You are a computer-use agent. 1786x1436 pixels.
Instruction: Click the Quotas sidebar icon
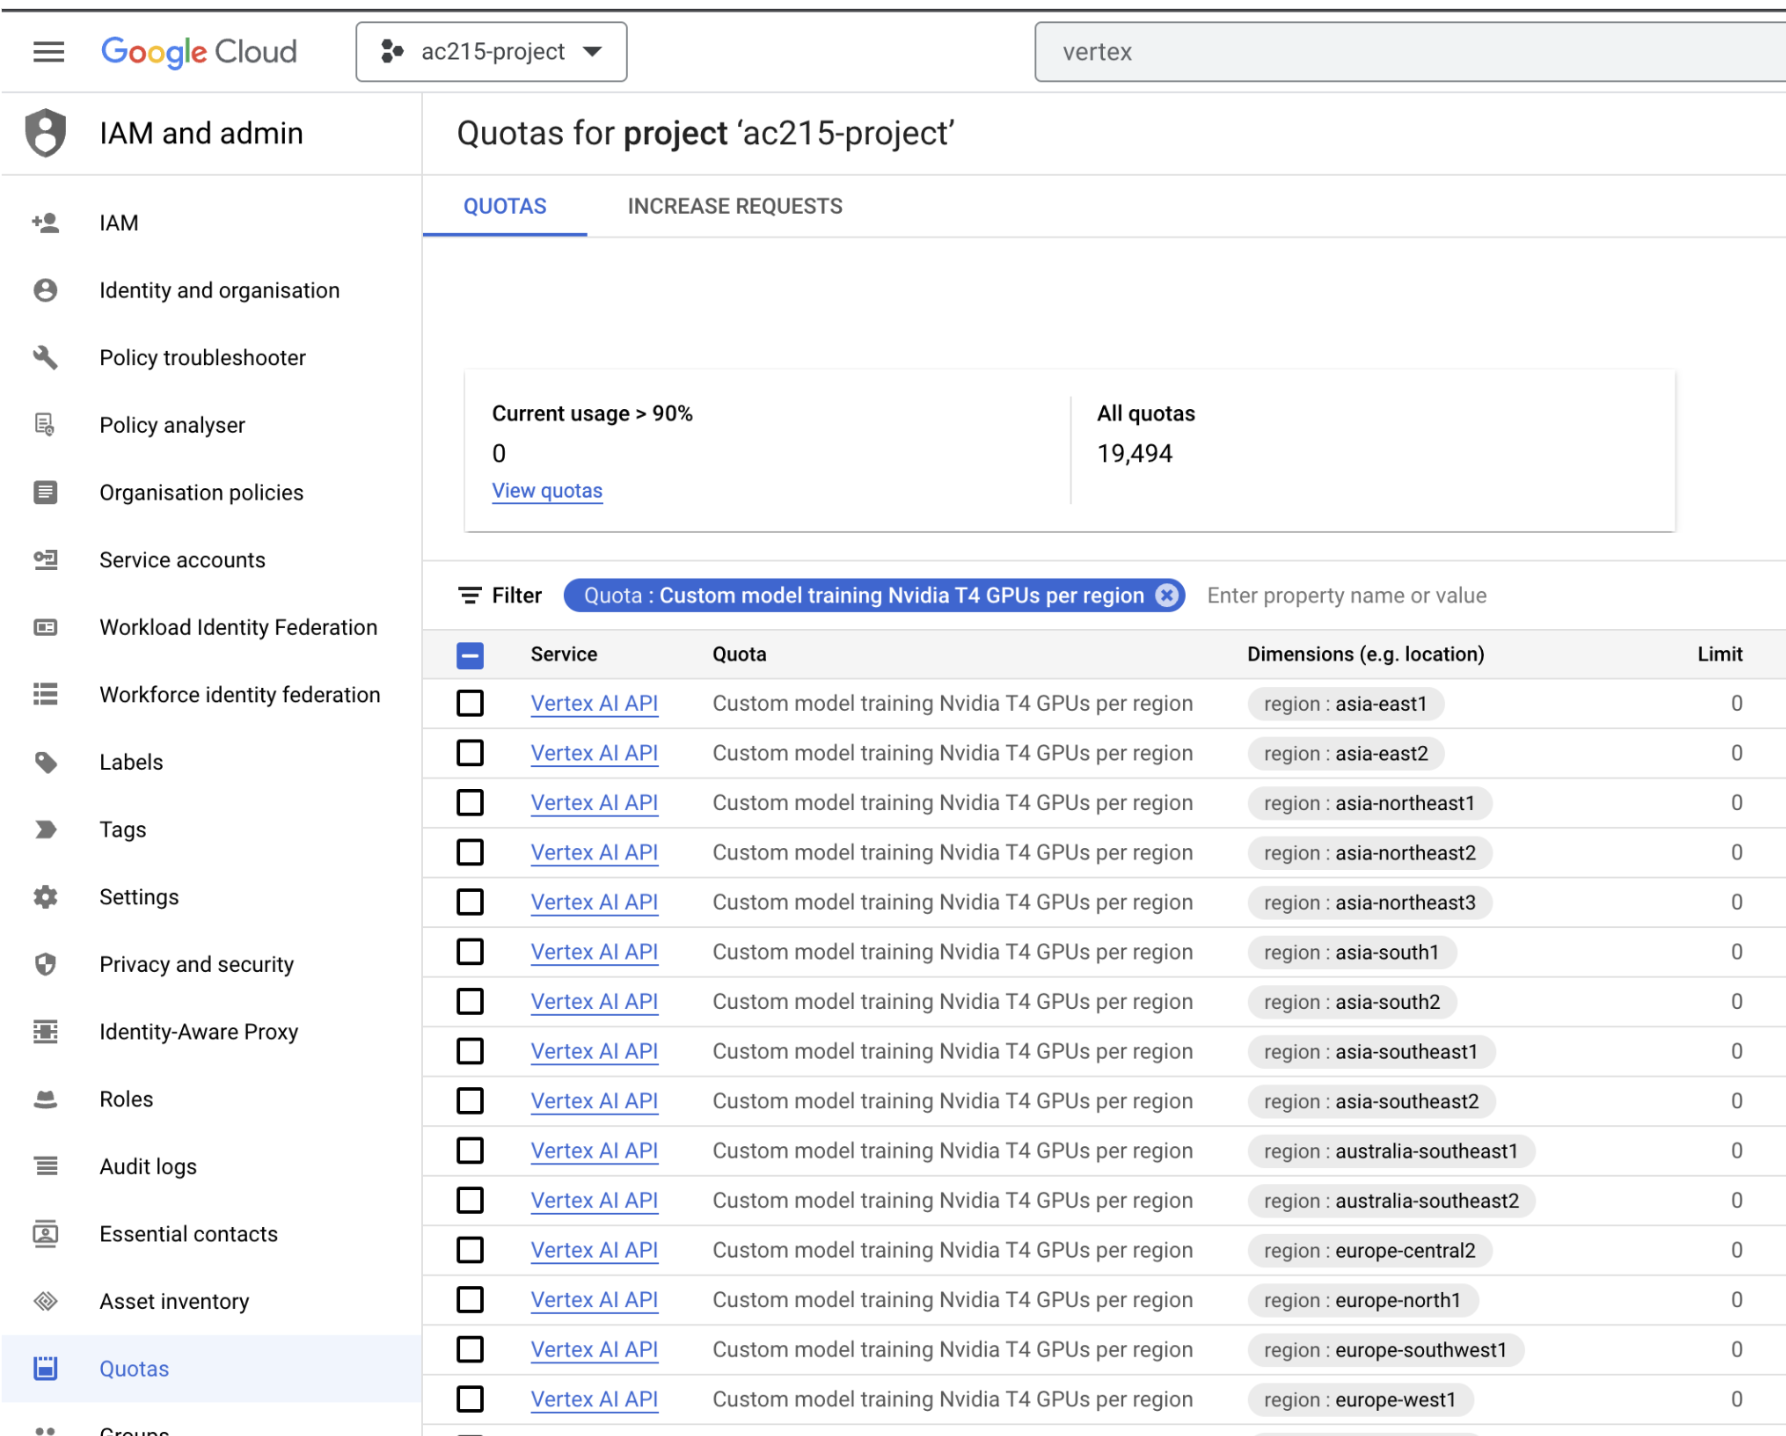(45, 1368)
